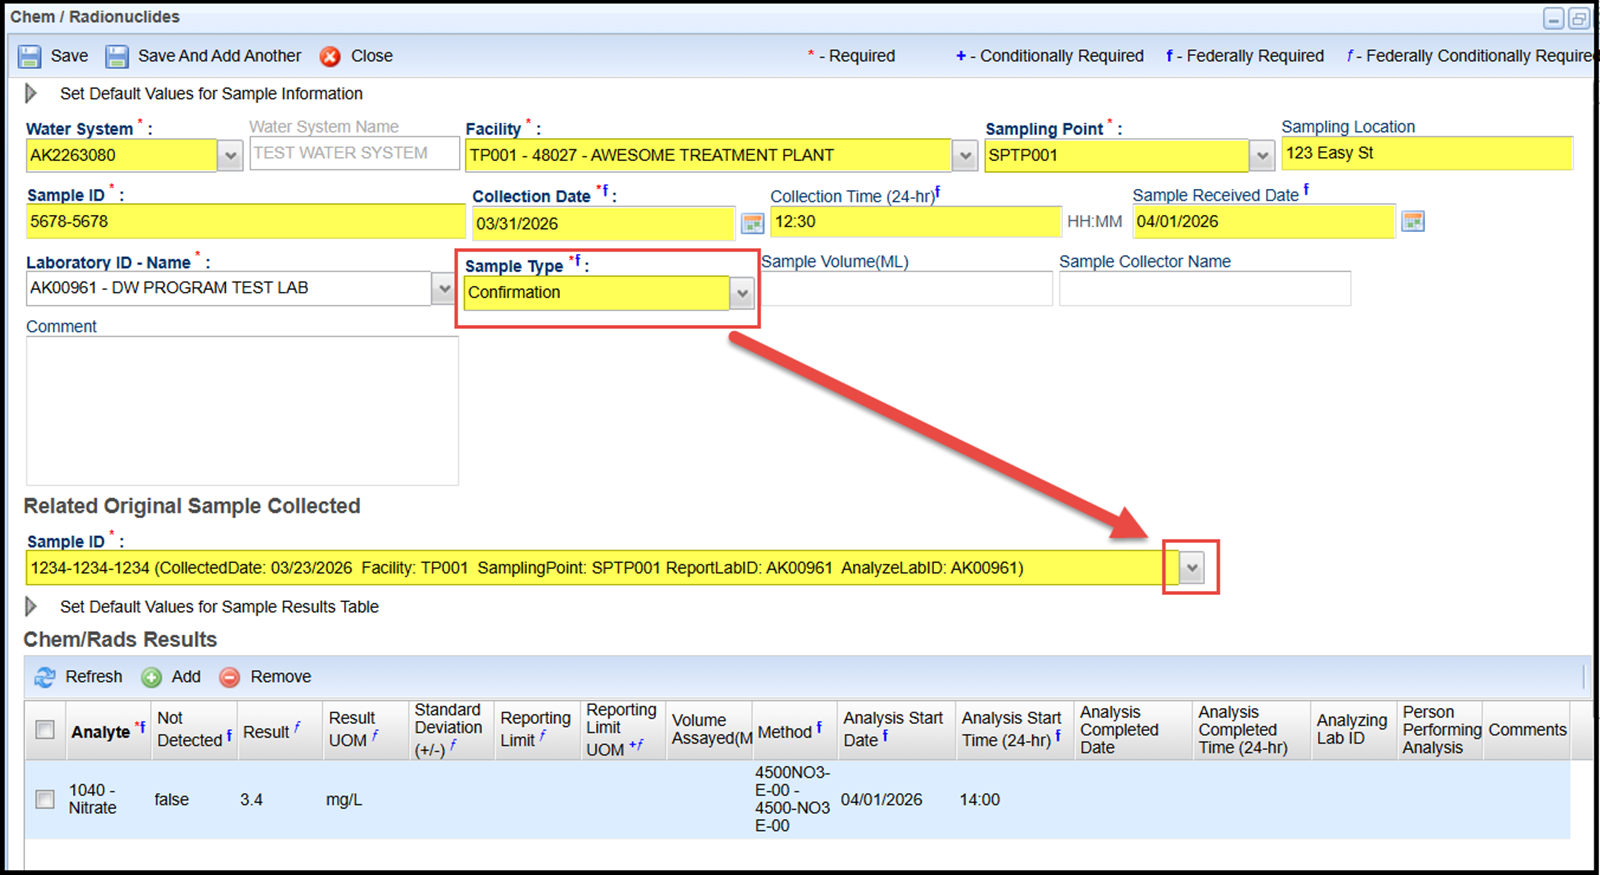Click the red Remove result icon
This screenshot has height=875, width=1600.
pos(230,677)
